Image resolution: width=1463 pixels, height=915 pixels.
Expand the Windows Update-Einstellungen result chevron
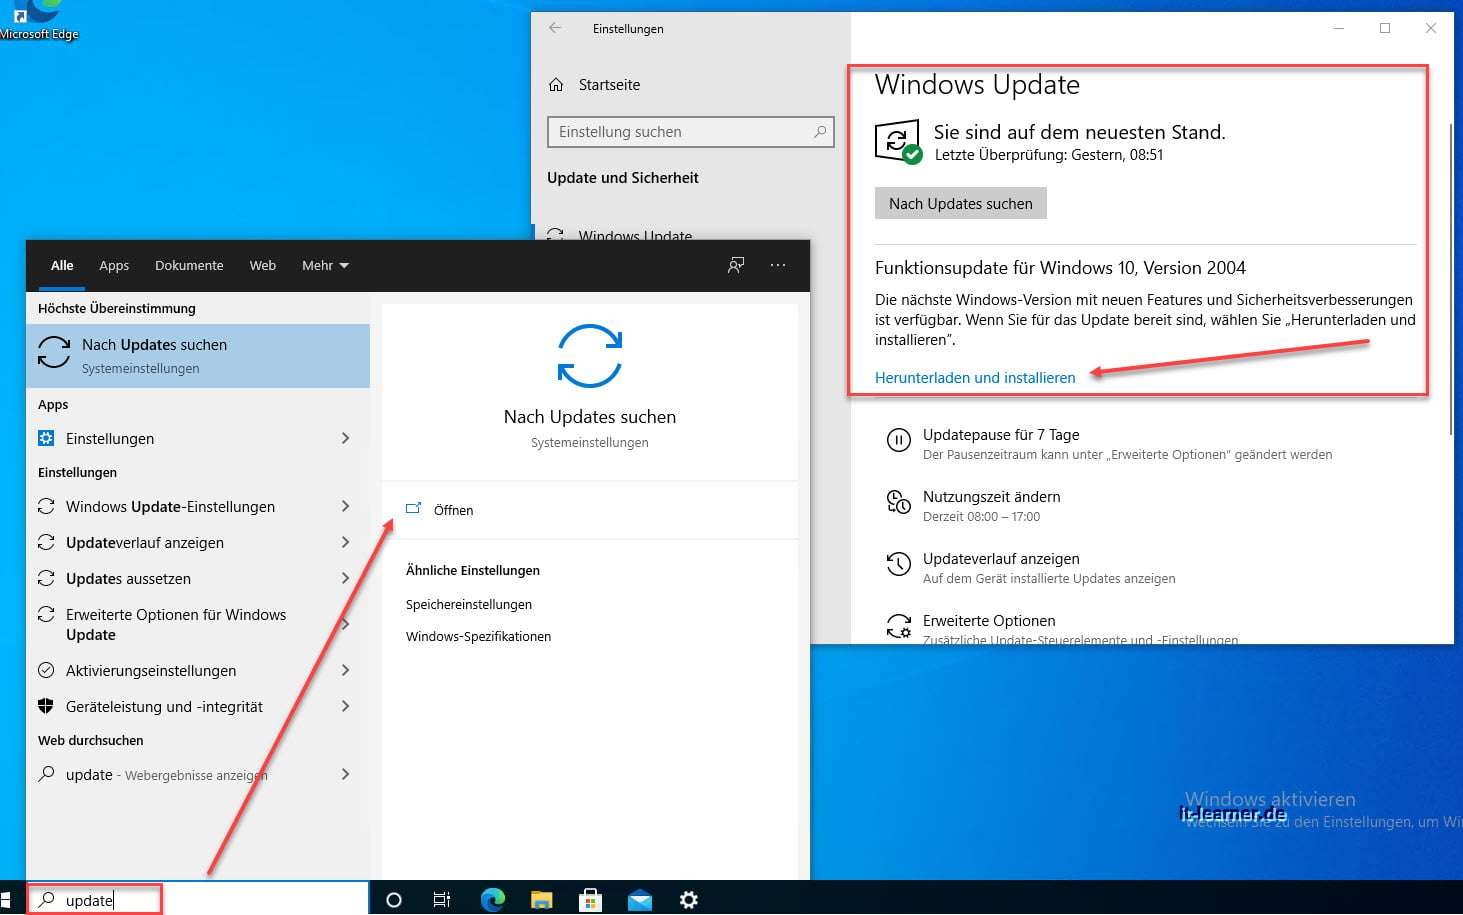[345, 506]
